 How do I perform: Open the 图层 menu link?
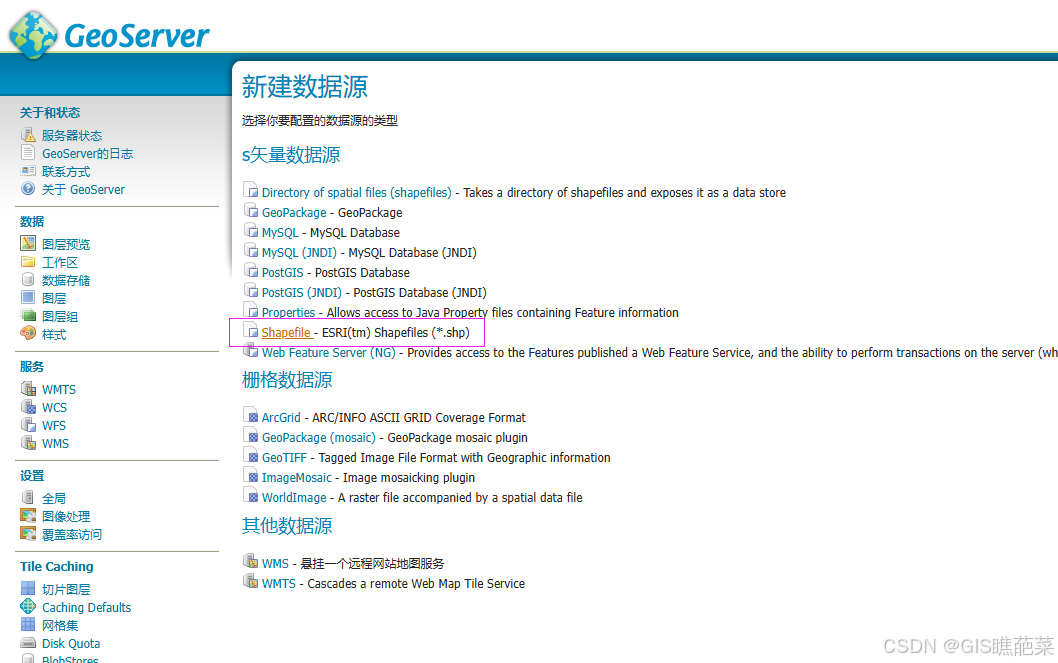click(54, 298)
